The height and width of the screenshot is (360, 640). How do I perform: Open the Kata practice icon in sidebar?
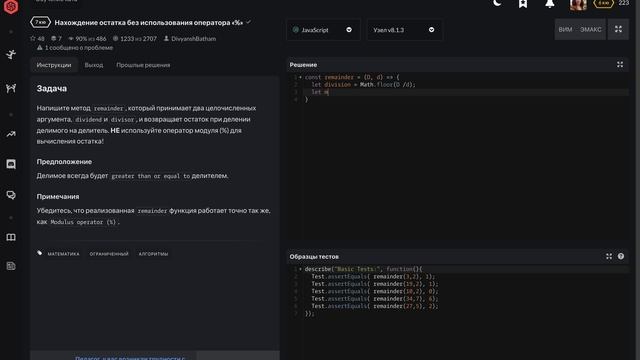click(11, 54)
